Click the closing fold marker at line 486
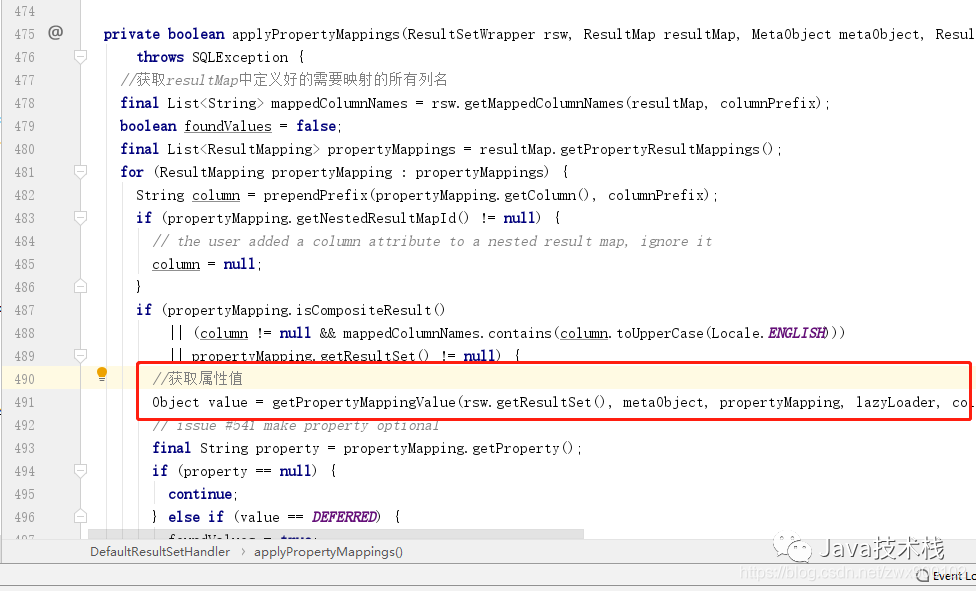Viewport: 976px width, 591px height. tap(80, 287)
